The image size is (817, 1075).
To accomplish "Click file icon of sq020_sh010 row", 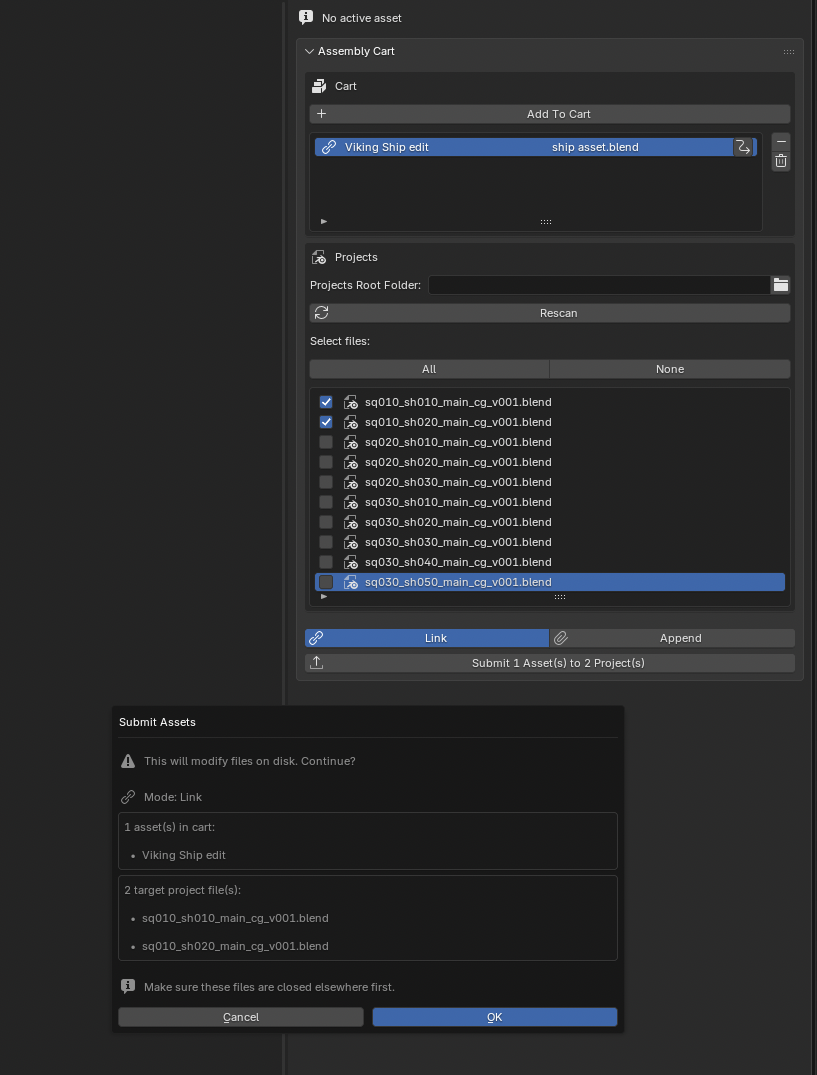I will pyautogui.click(x=351, y=442).
